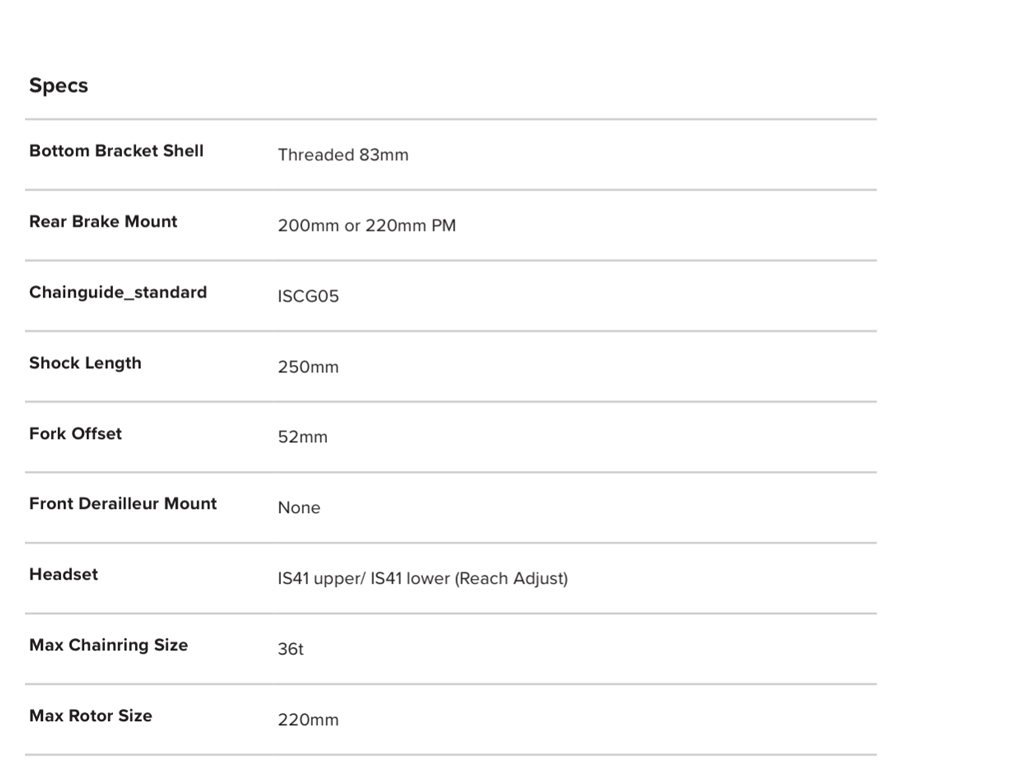Select the Shock Length label
This screenshot has height=768, width=1024.
(85, 363)
